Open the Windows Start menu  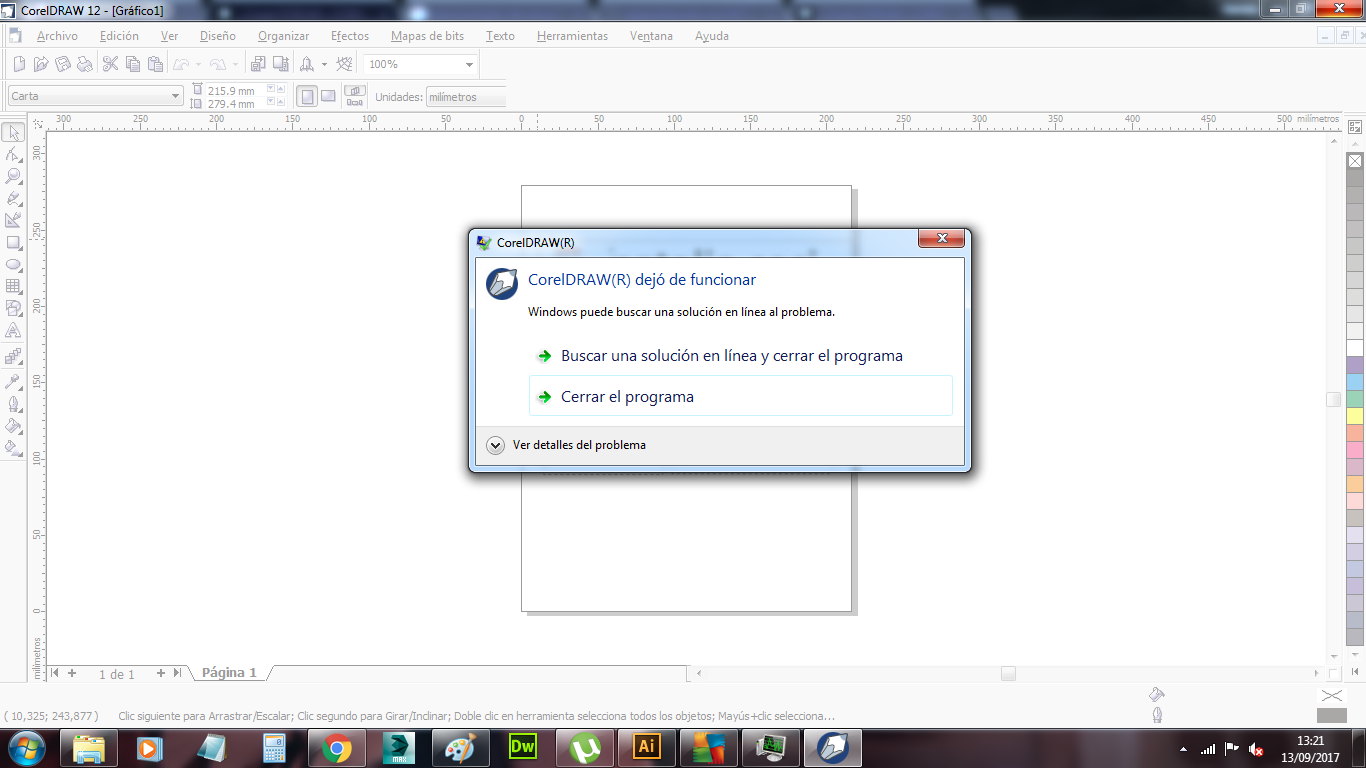click(28, 748)
